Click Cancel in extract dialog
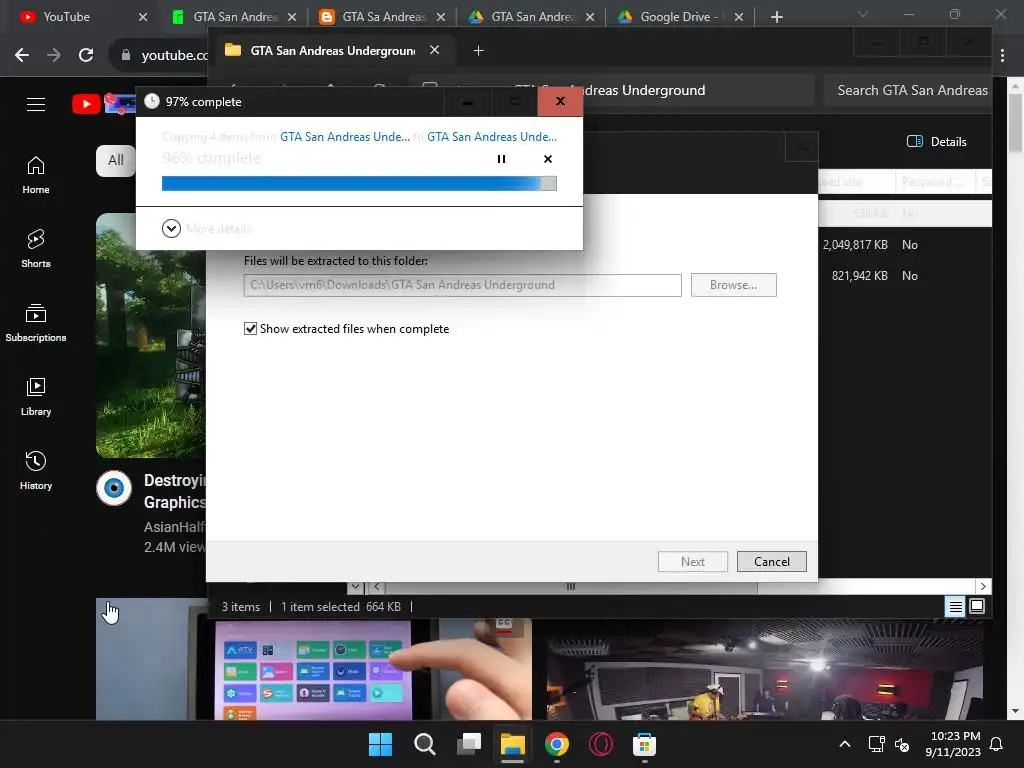Viewport: 1024px width, 768px height. (771, 562)
